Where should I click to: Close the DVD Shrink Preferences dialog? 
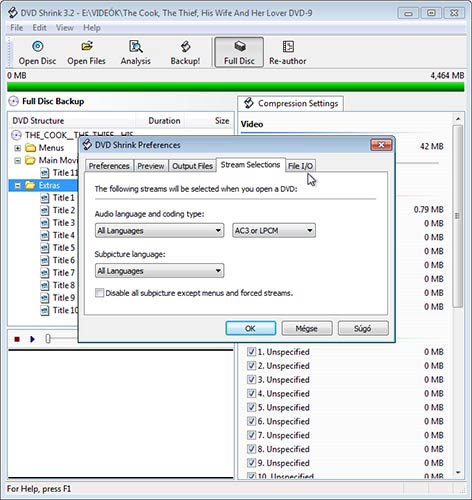pyautogui.click(x=381, y=145)
